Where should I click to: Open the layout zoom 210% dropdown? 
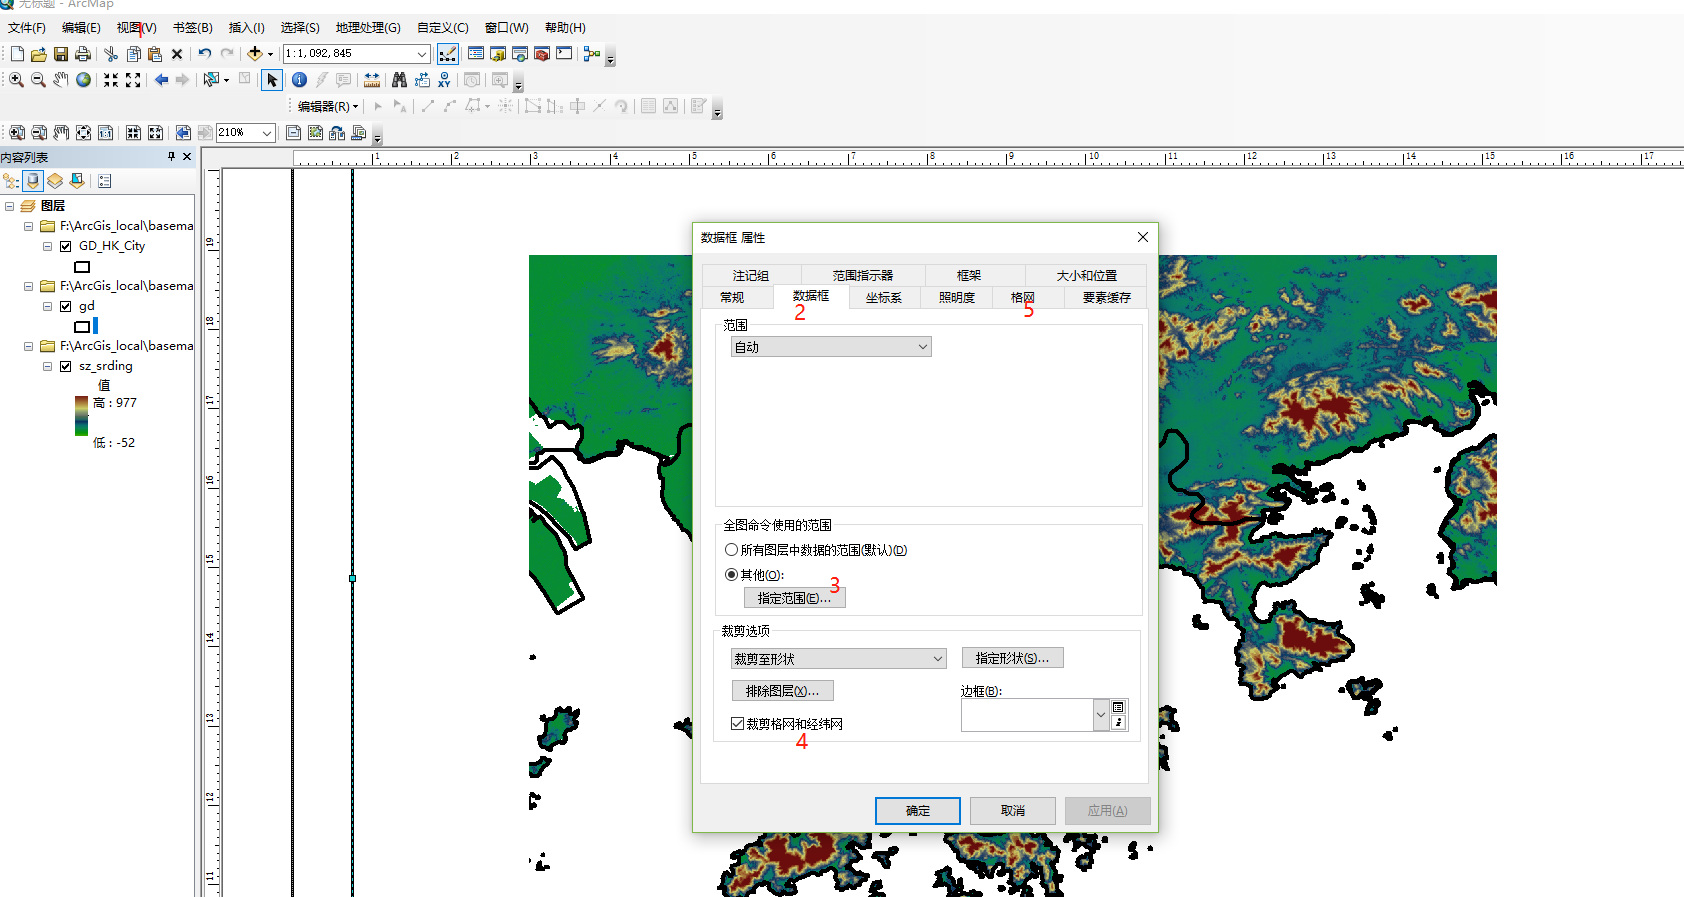tap(267, 132)
